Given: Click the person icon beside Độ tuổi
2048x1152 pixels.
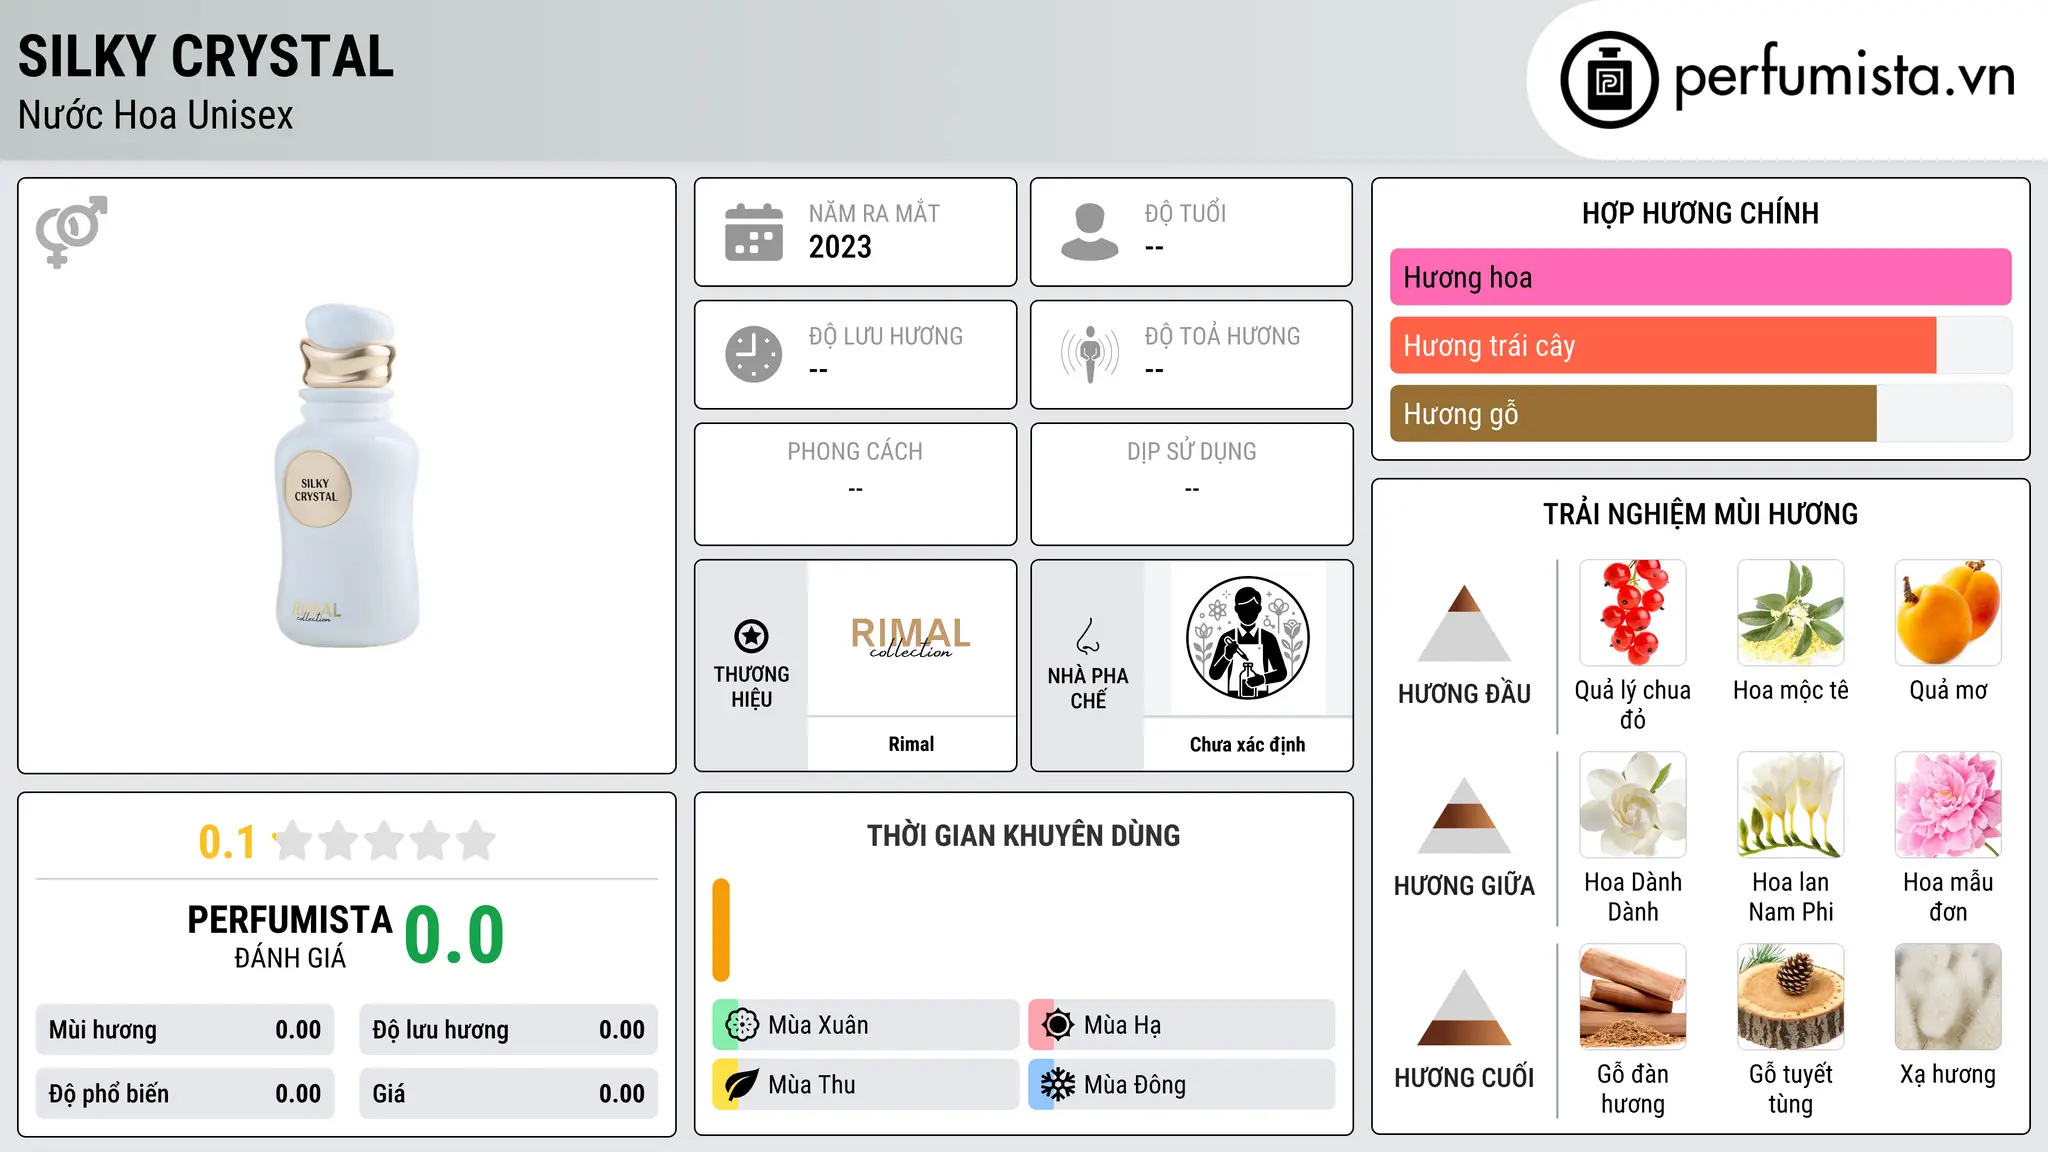Looking at the screenshot, I should (x=1090, y=232).
